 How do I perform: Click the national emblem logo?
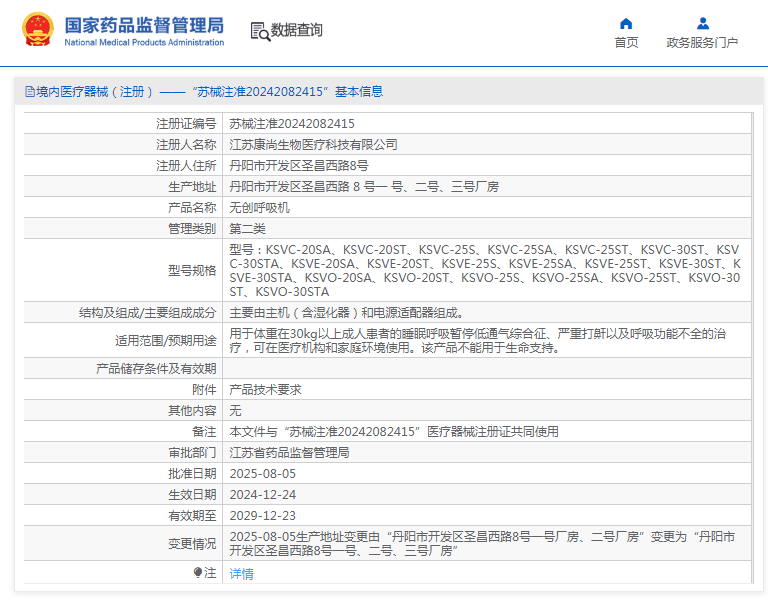coord(38,29)
